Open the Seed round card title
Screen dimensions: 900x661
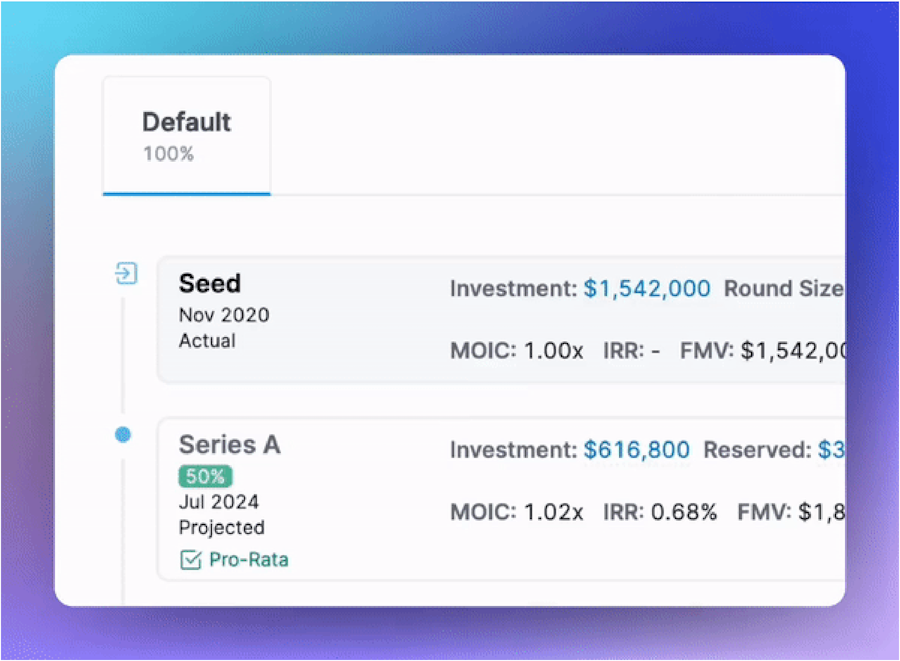point(210,283)
